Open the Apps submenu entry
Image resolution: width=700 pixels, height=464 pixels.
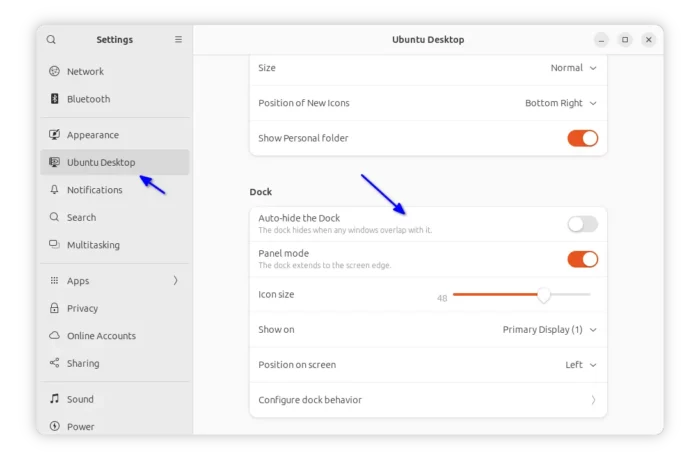[x=115, y=281]
